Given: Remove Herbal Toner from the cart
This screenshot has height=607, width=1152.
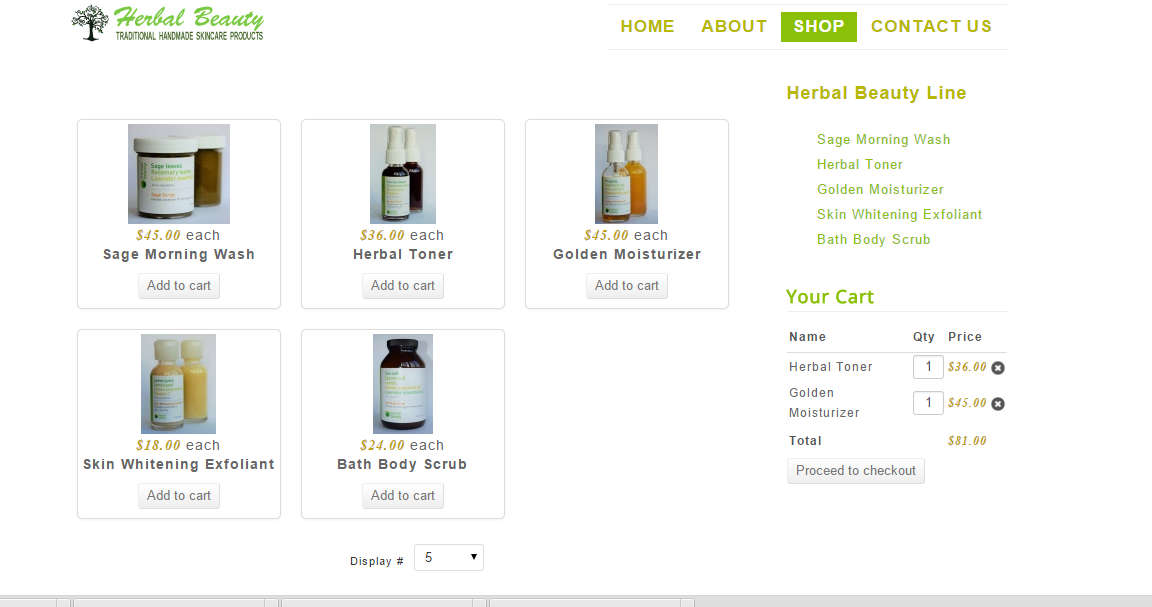Looking at the screenshot, I should coord(998,367).
